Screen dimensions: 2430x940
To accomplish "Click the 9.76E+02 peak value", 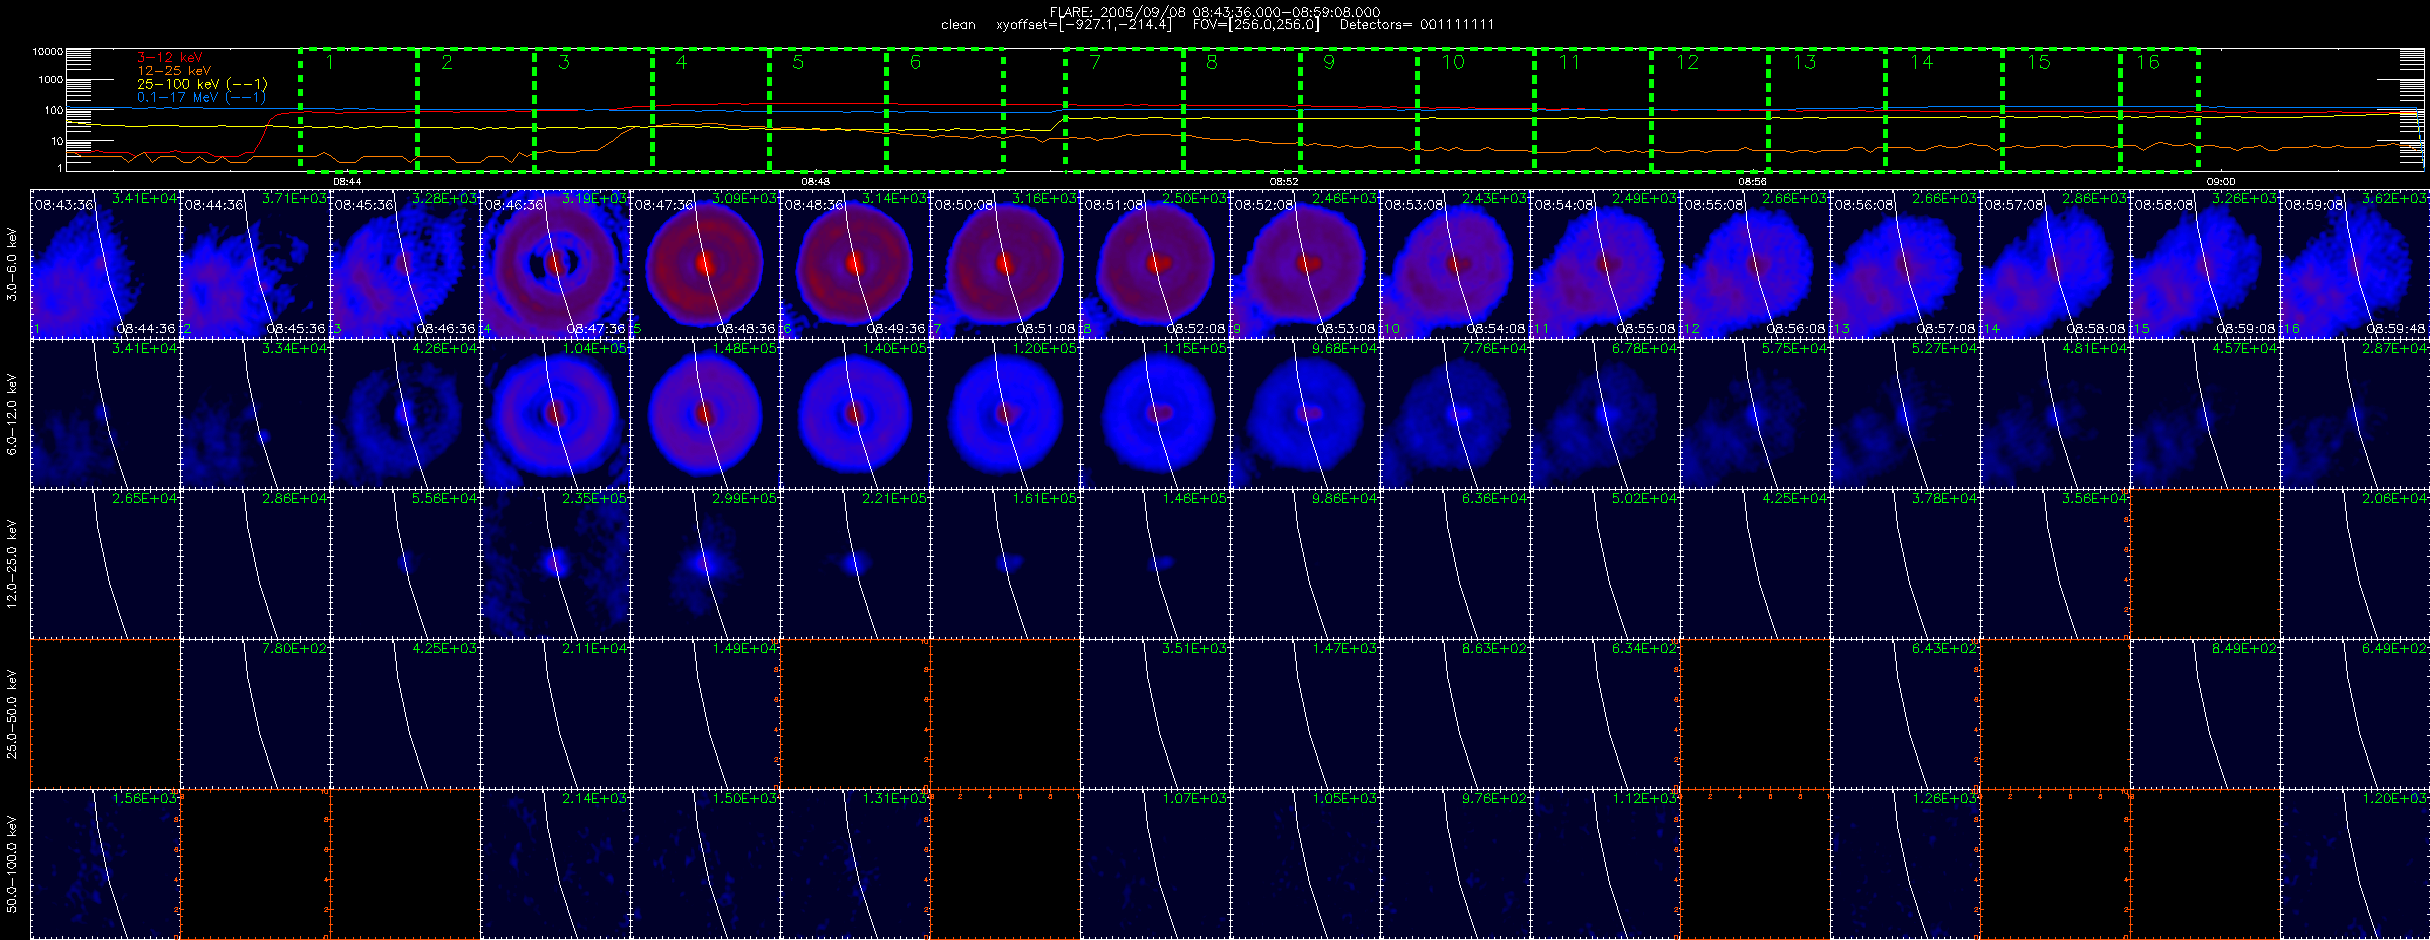I will pyautogui.click(x=1494, y=798).
